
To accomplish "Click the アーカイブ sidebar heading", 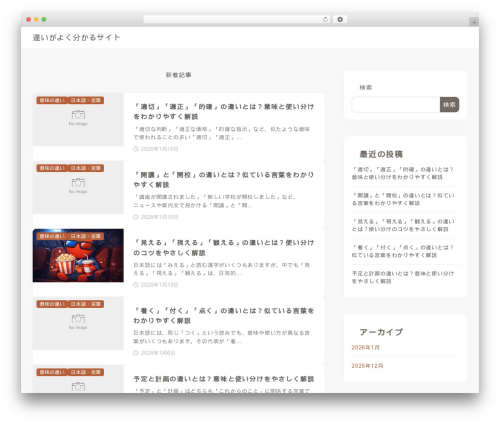I will point(381,332).
